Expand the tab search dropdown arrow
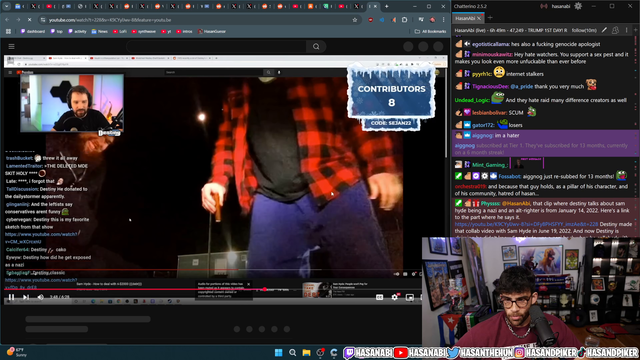This screenshot has height=360, width=640. point(7,7)
